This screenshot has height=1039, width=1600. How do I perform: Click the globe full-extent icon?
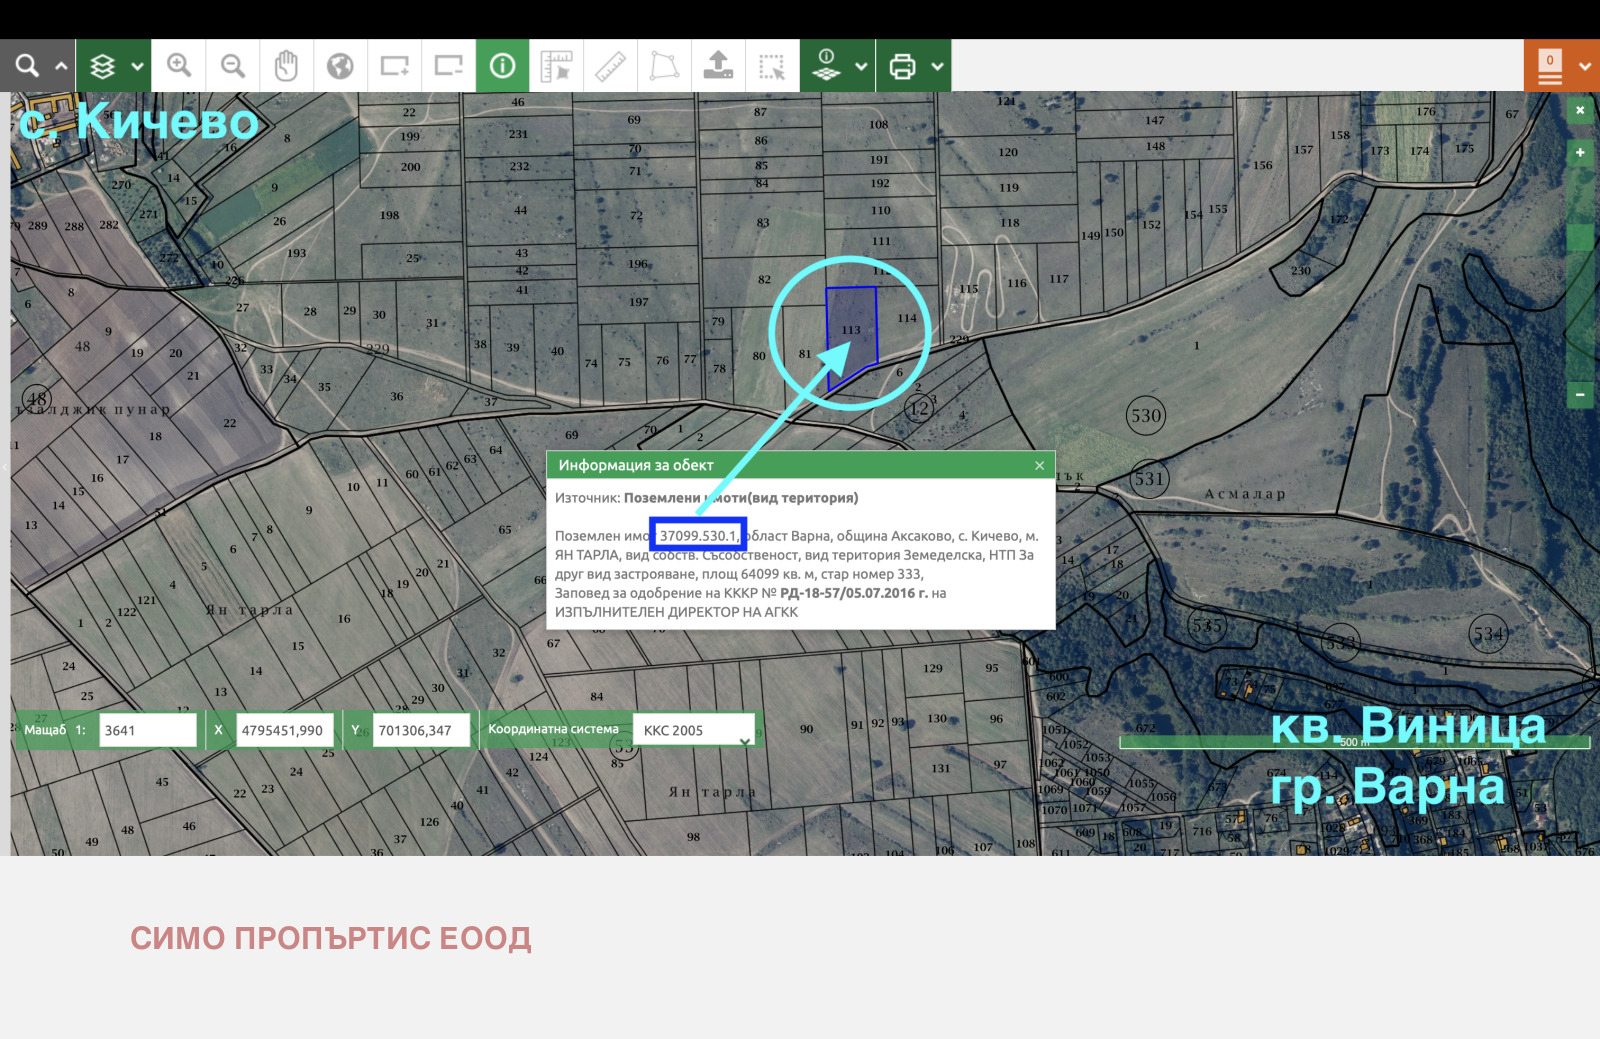point(341,65)
